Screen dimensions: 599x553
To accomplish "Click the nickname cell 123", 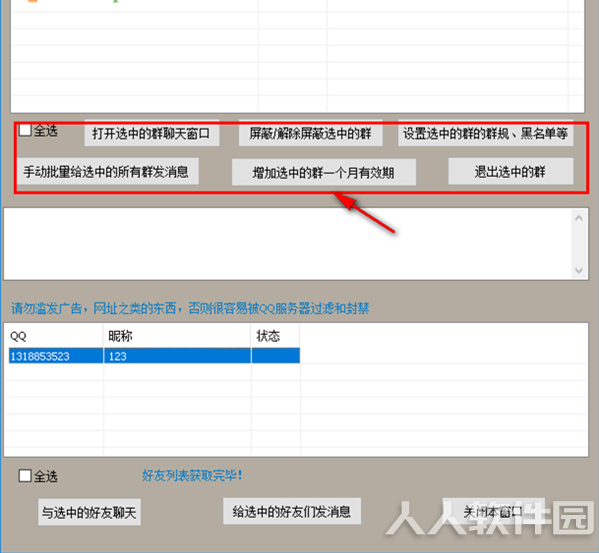I will [x=177, y=356].
